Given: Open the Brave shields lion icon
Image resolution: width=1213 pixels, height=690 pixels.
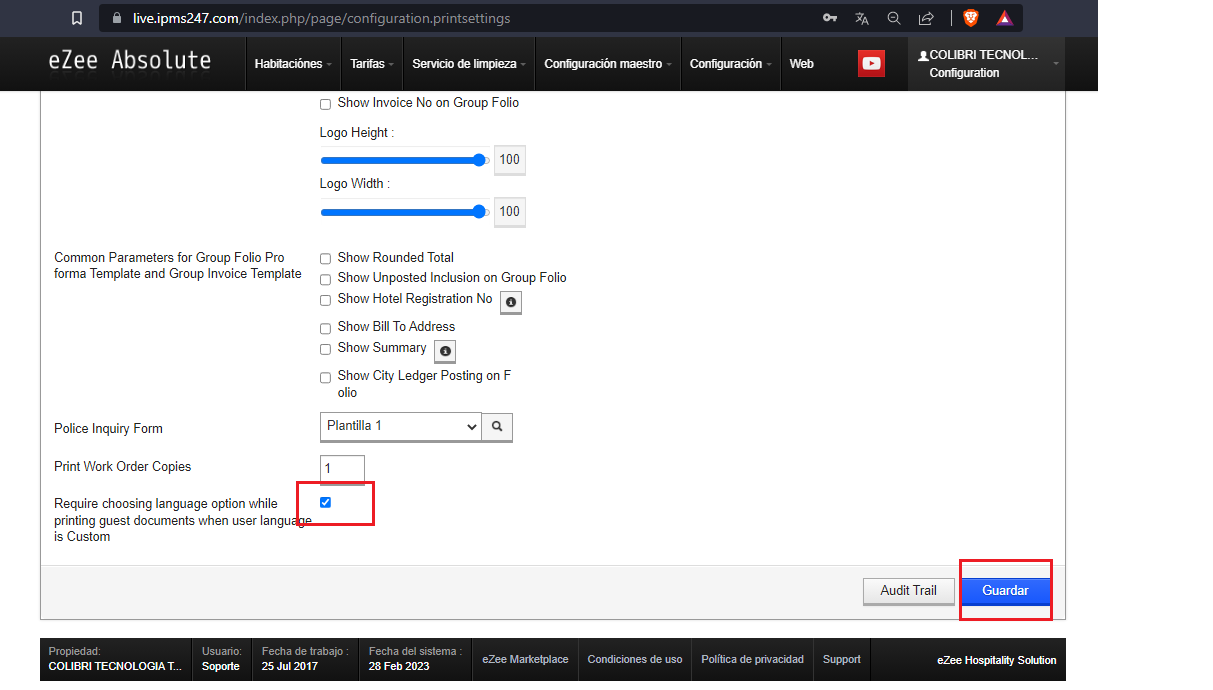Looking at the screenshot, I should pyautogui.click(x=970, y=18).
